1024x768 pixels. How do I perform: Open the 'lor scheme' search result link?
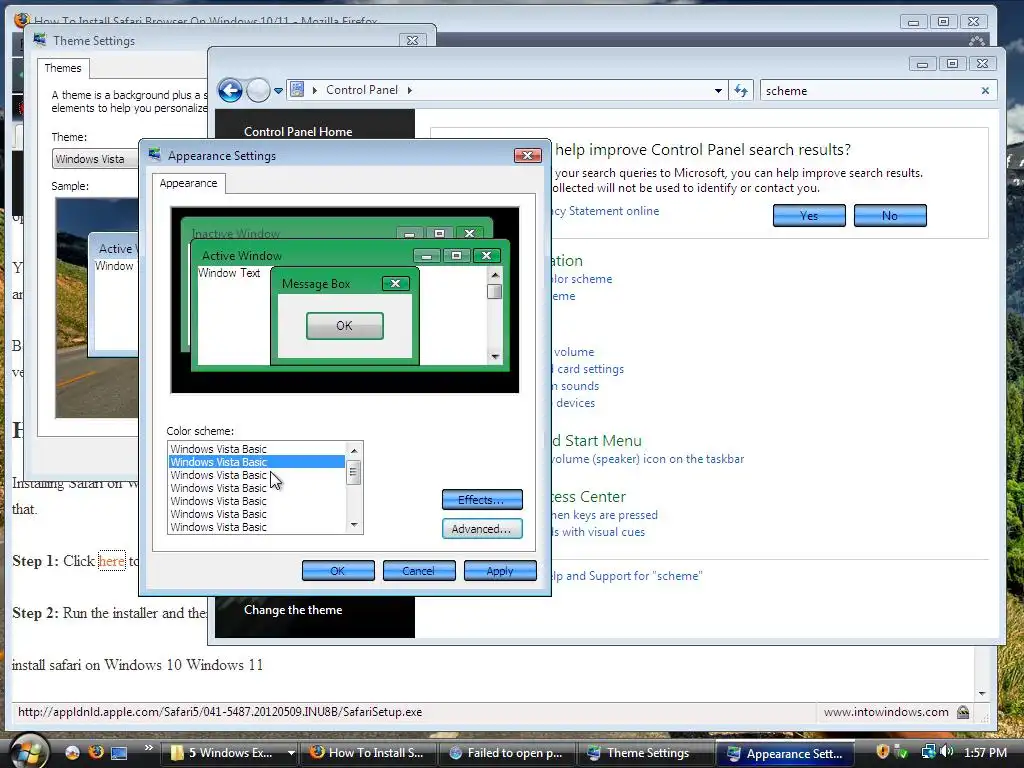583,279
